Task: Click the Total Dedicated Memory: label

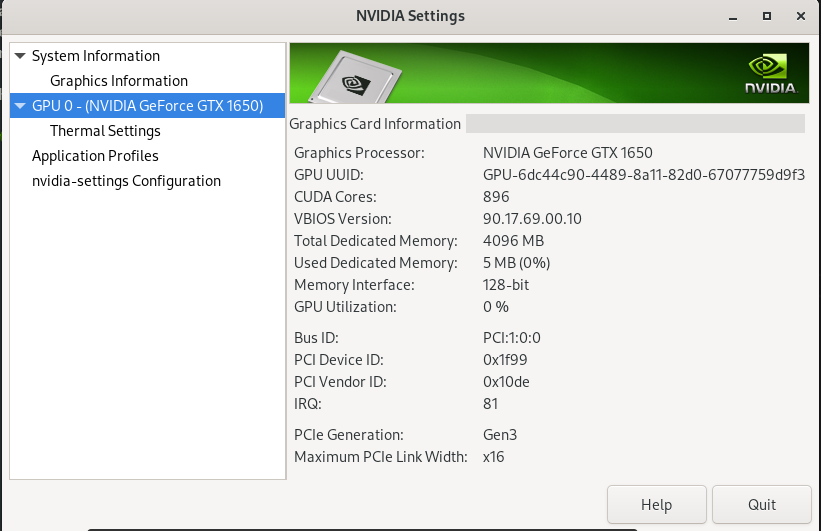Action: coord(375,241)
